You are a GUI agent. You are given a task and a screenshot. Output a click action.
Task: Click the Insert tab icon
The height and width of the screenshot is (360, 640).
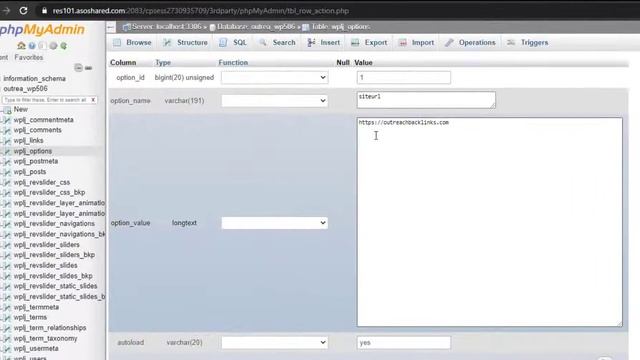(311, 42)
